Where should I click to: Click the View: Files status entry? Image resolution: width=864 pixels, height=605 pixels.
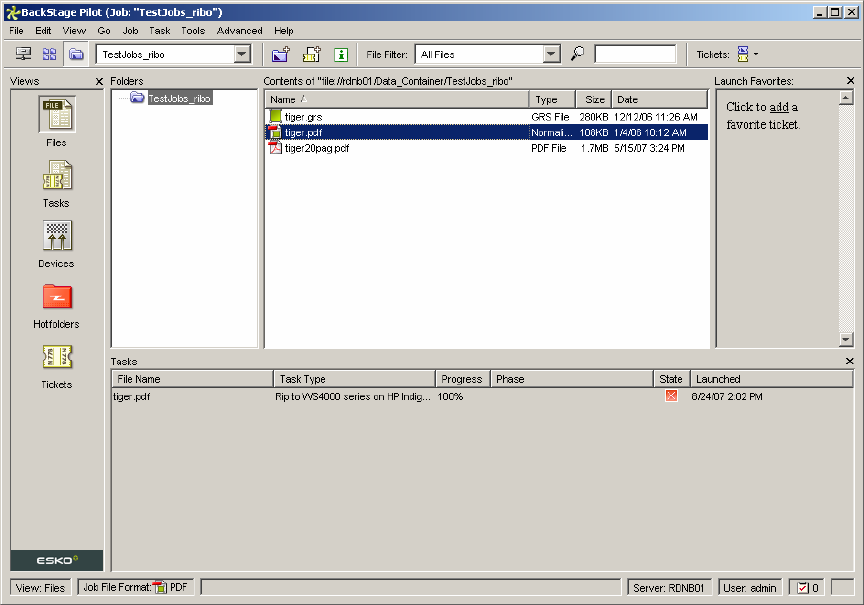click(x=41, y=588)
